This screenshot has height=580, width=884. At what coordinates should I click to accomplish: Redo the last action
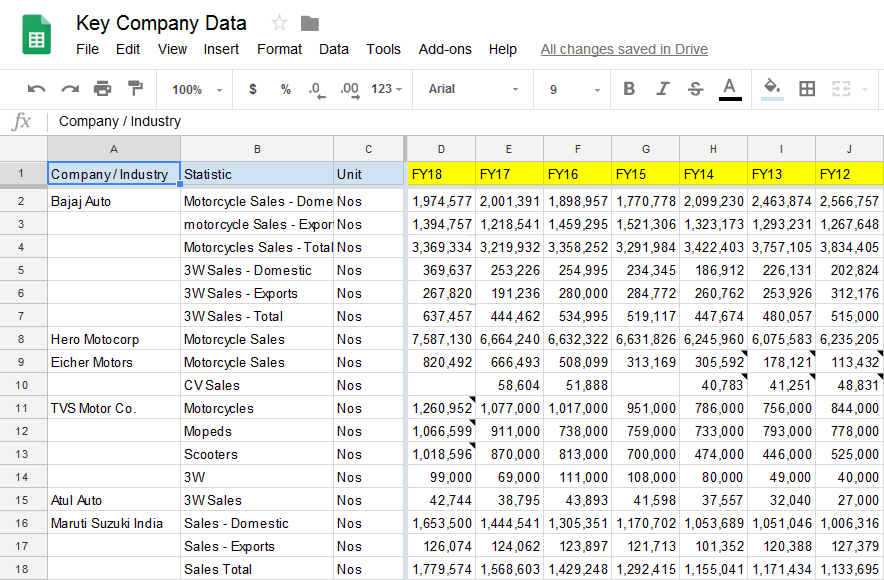point(70,89)
